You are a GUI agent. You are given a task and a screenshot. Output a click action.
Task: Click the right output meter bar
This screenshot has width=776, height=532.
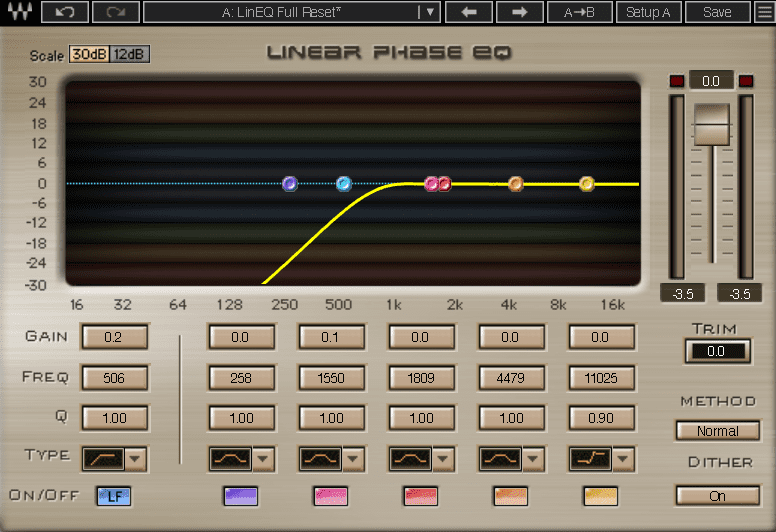(746, 187)
